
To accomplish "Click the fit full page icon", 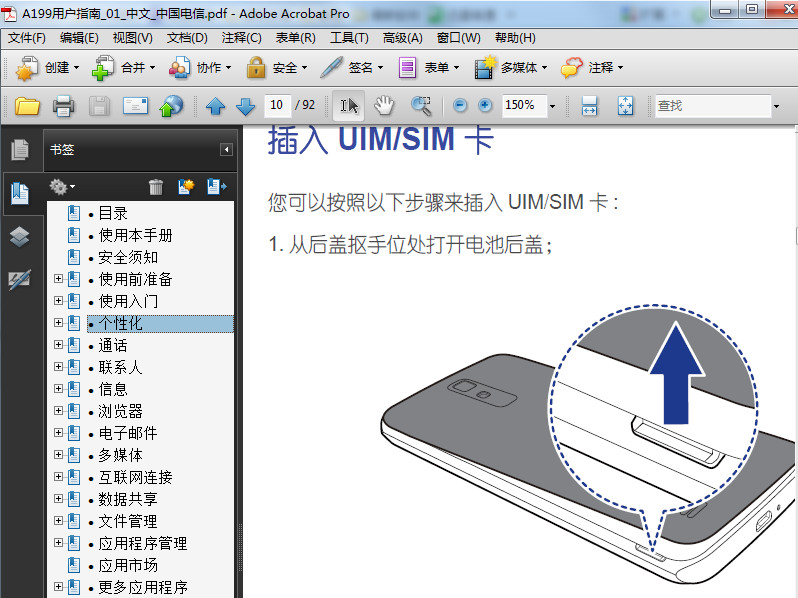I will (625, 106).
